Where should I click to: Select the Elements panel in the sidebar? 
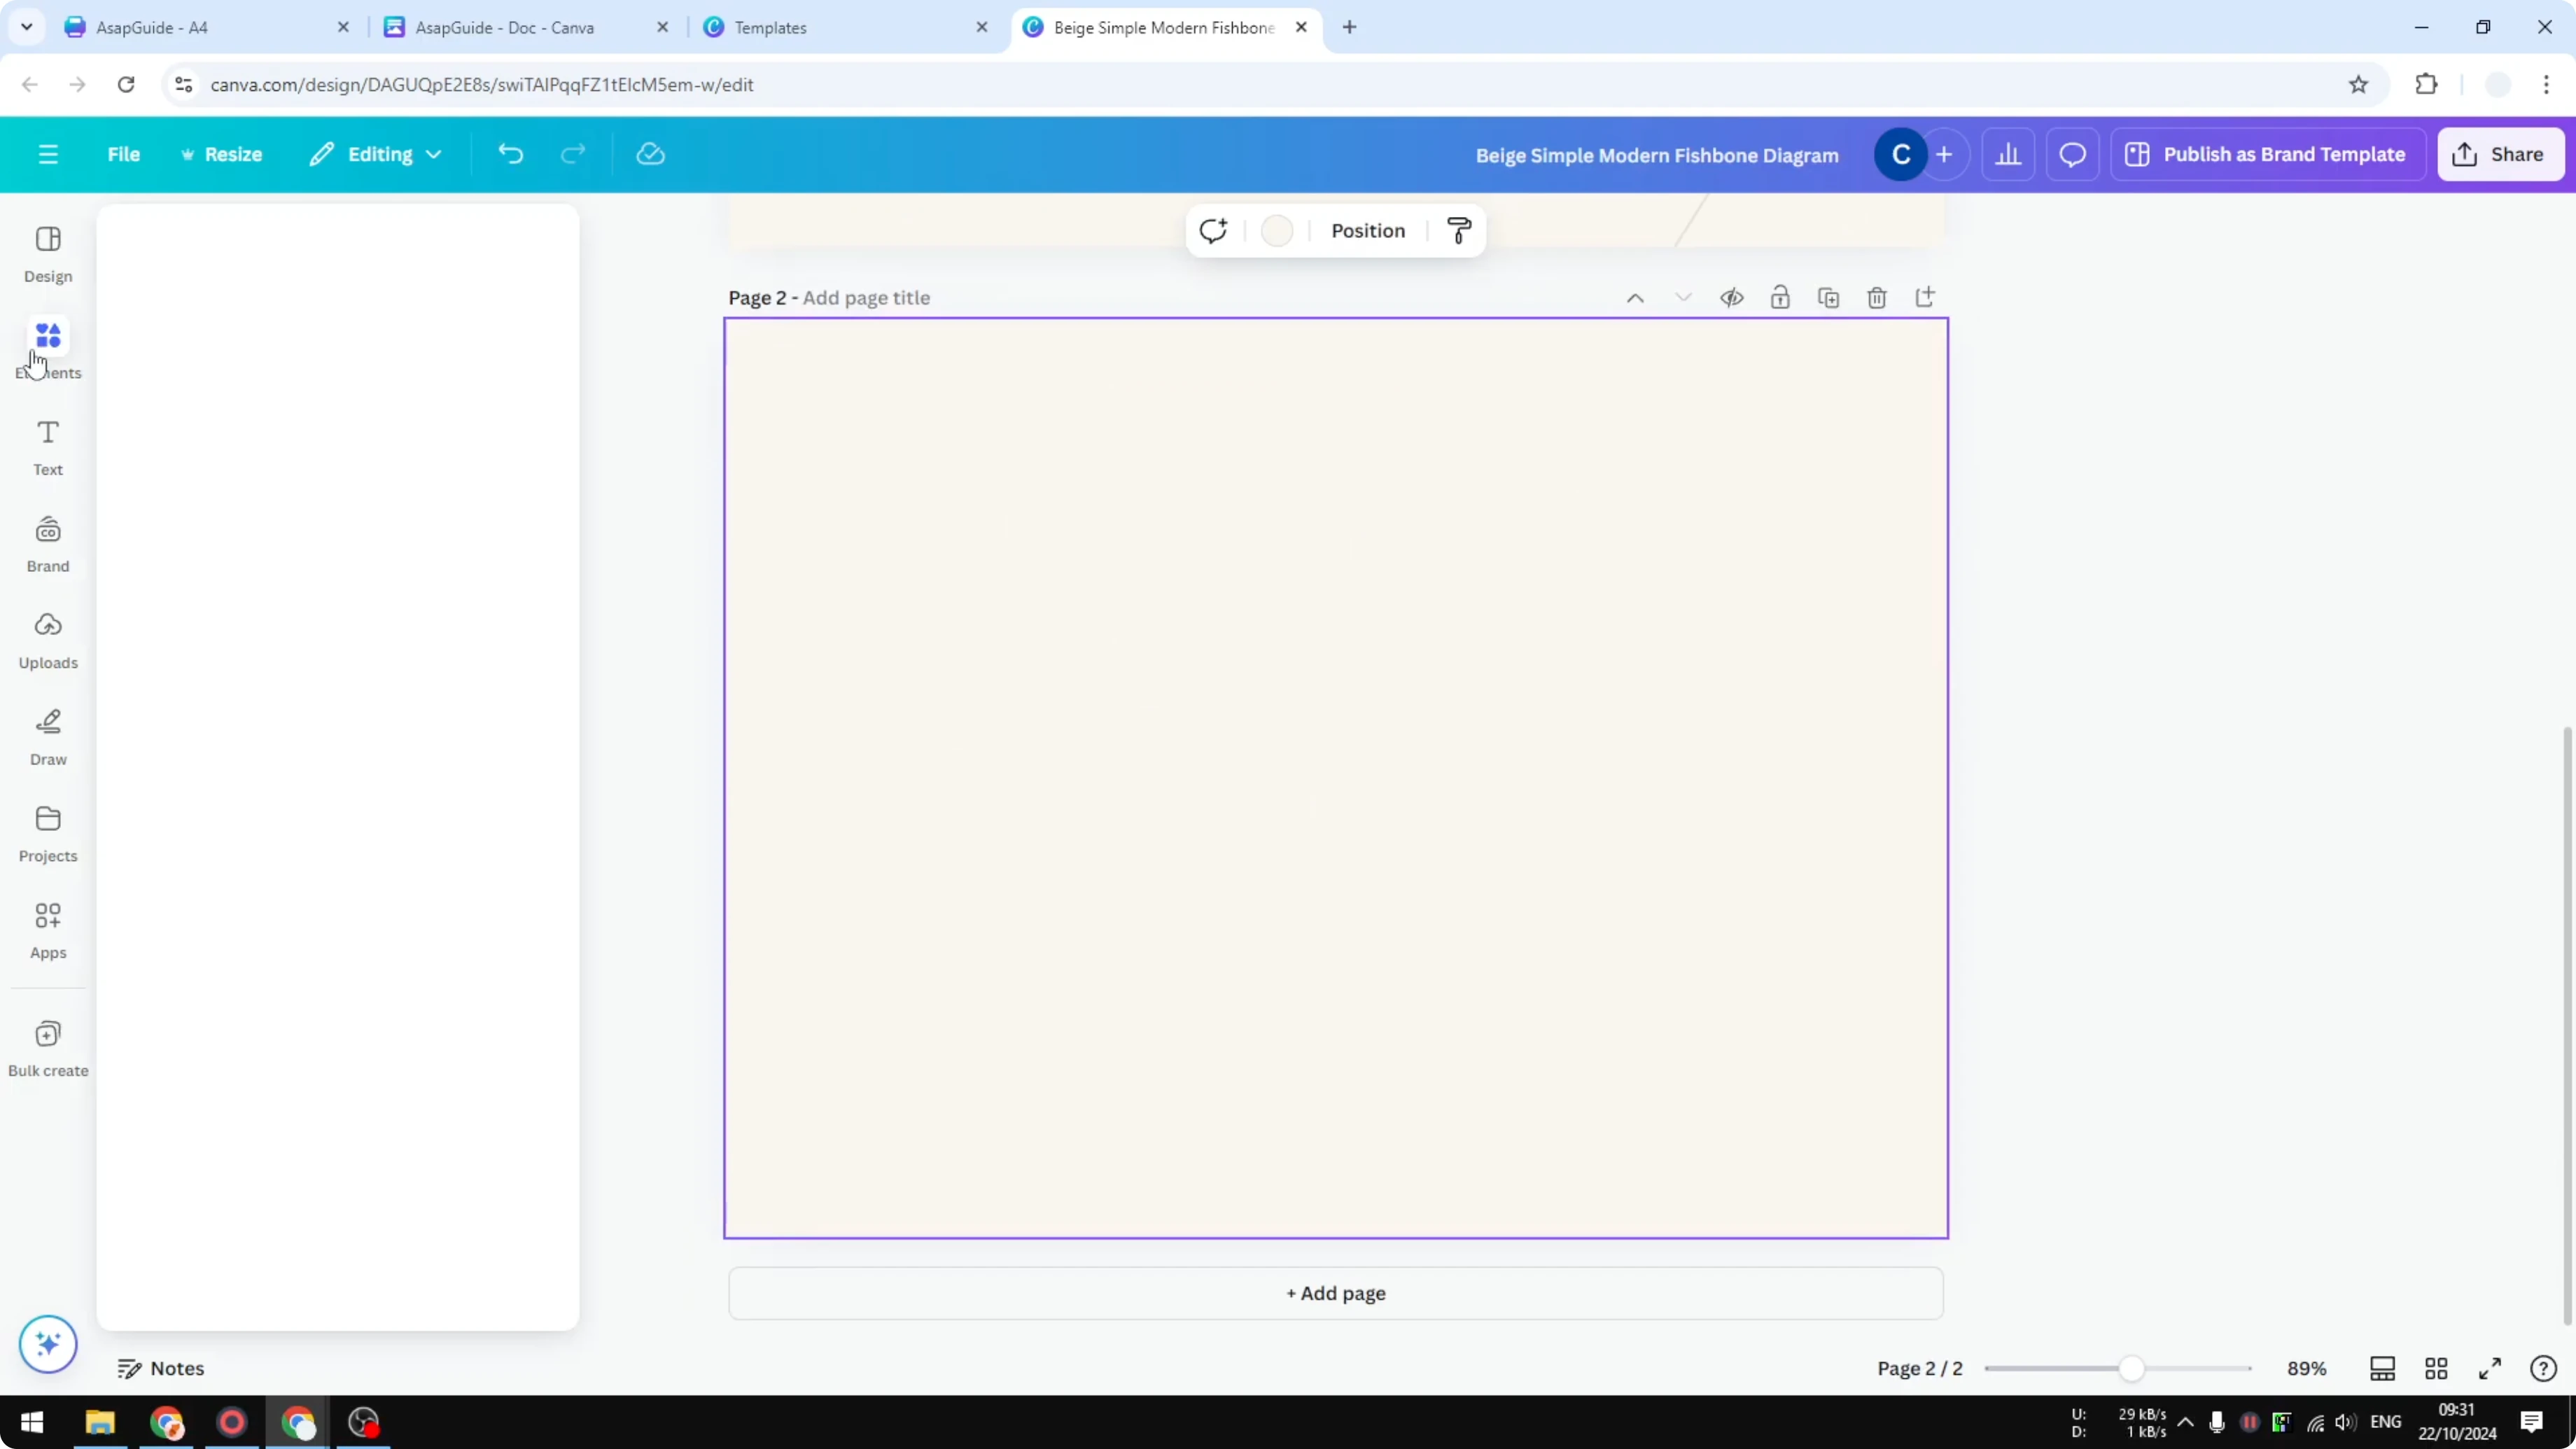click(47, 348)
